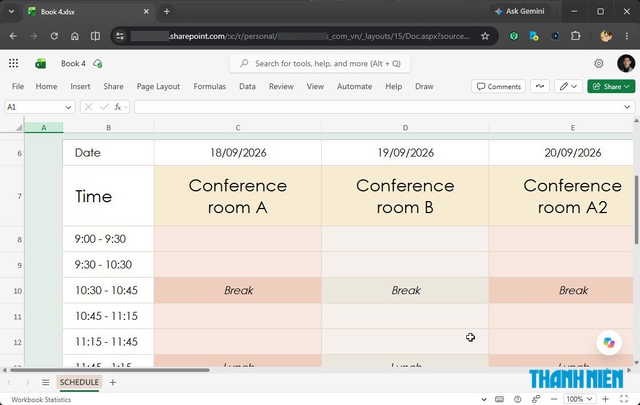Select the 10:30 - 10:45 time cell

pos(108,290)
